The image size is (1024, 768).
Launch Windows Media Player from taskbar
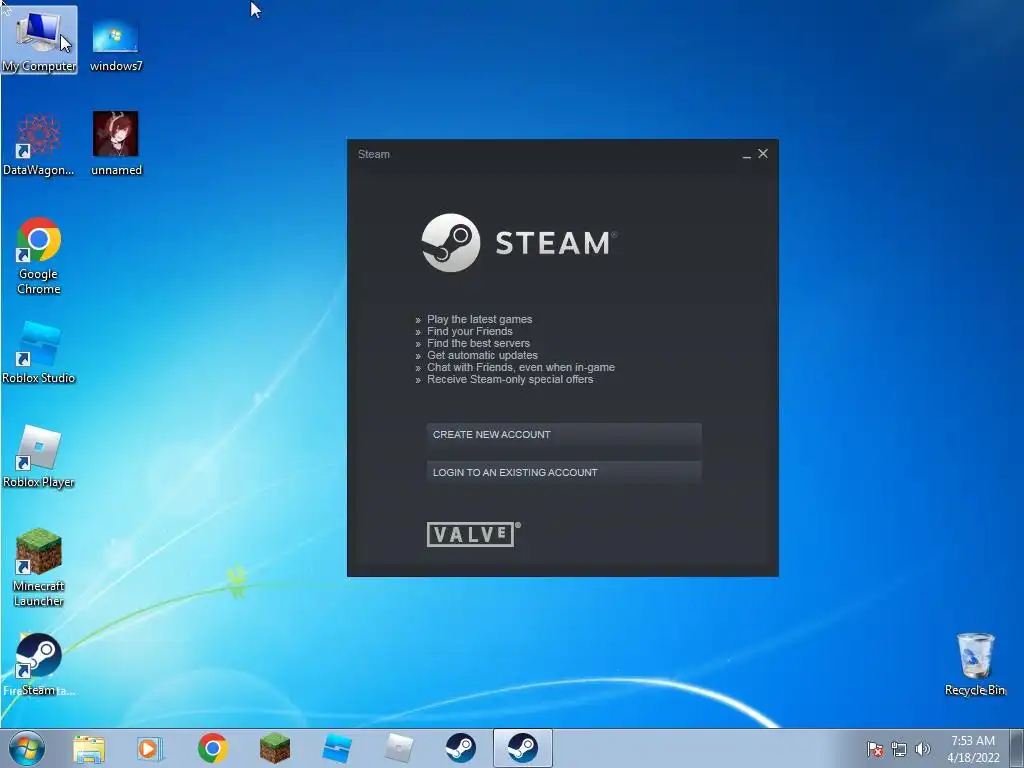(x=150, y=749)
